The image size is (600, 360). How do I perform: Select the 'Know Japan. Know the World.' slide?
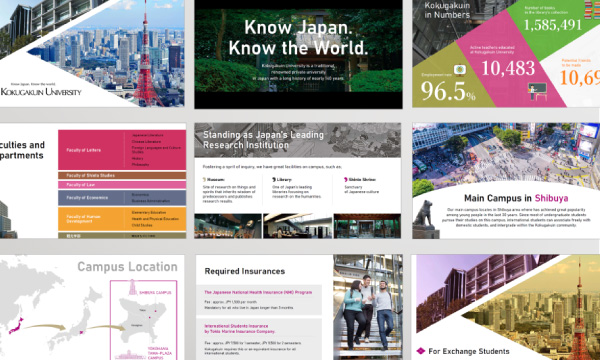pos(298,54)
